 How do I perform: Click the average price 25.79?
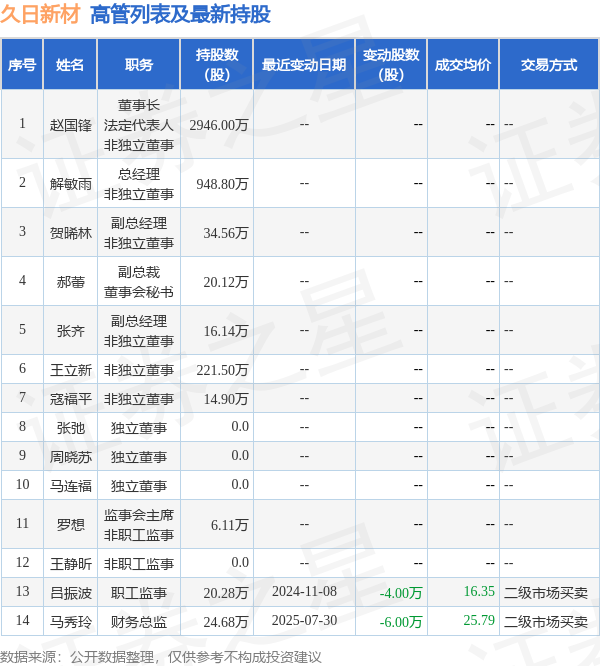[479, 620]
